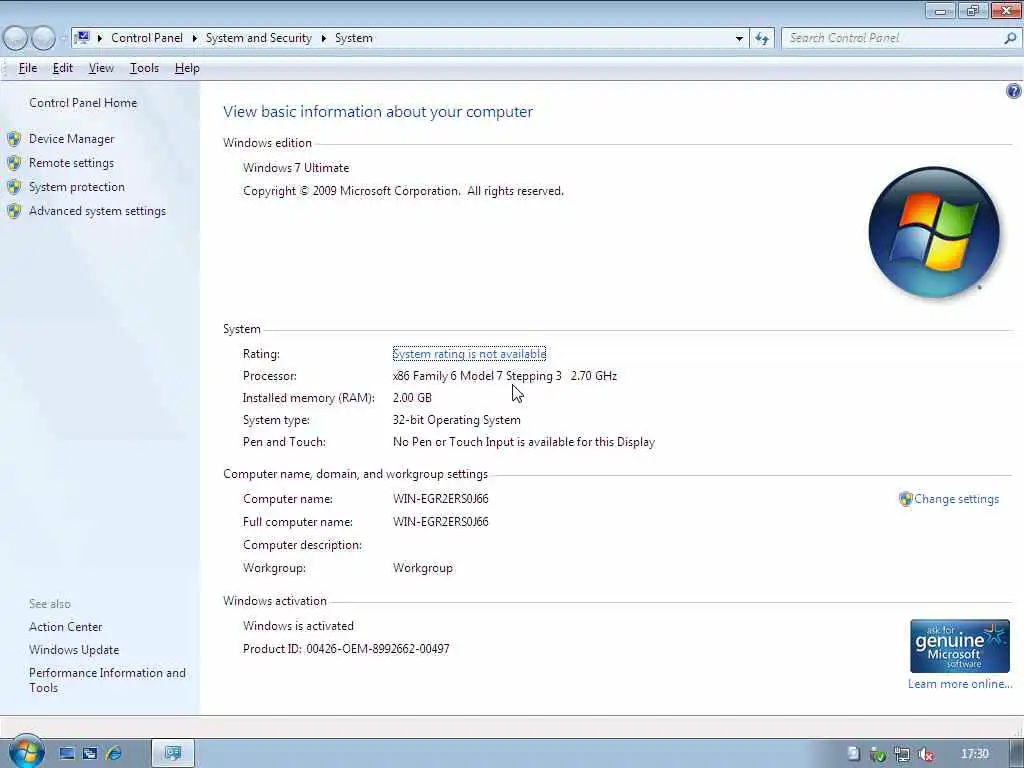Screen dimensions: 1024x768
Task: Click x86 Family 6 Model 7 processor text
Action: [505, 376]
